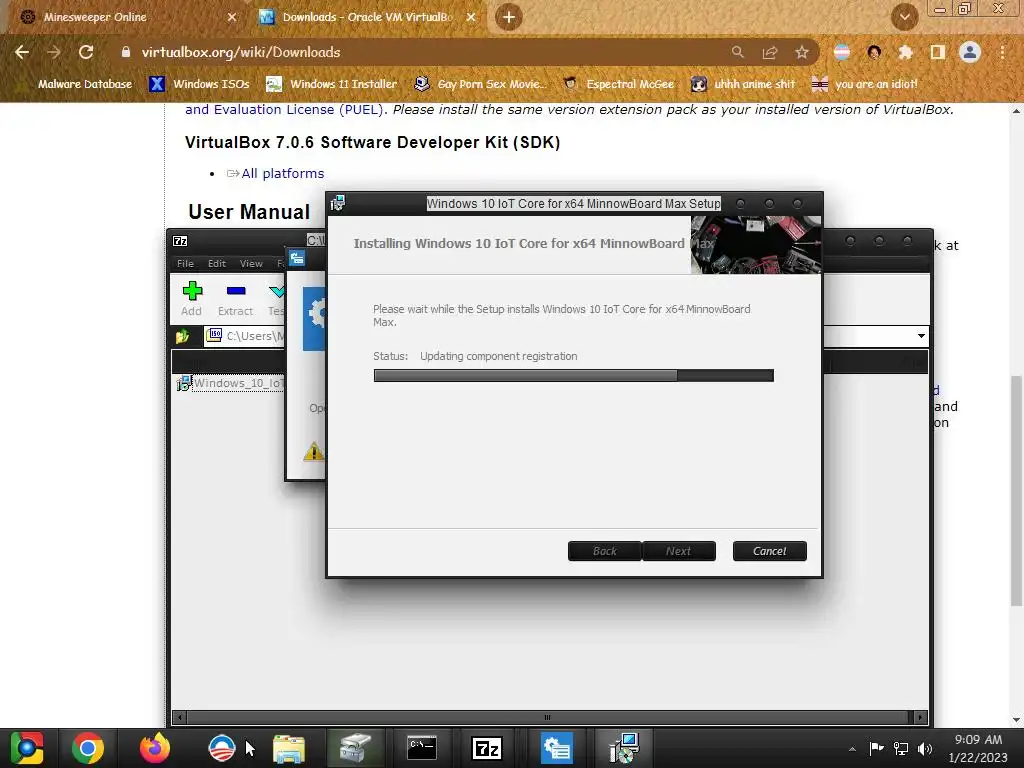Expand the 7-Zip address dropdown arrow

(x=921, y=336)
